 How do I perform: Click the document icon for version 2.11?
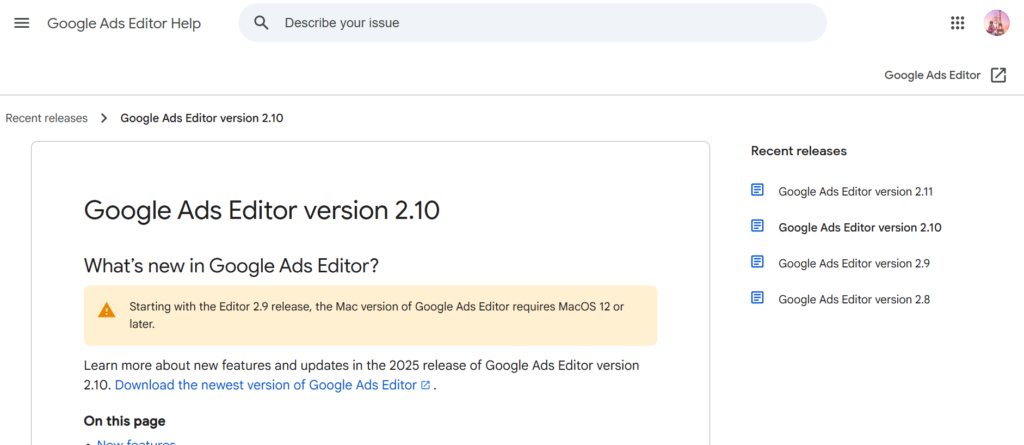click(757, 190)
